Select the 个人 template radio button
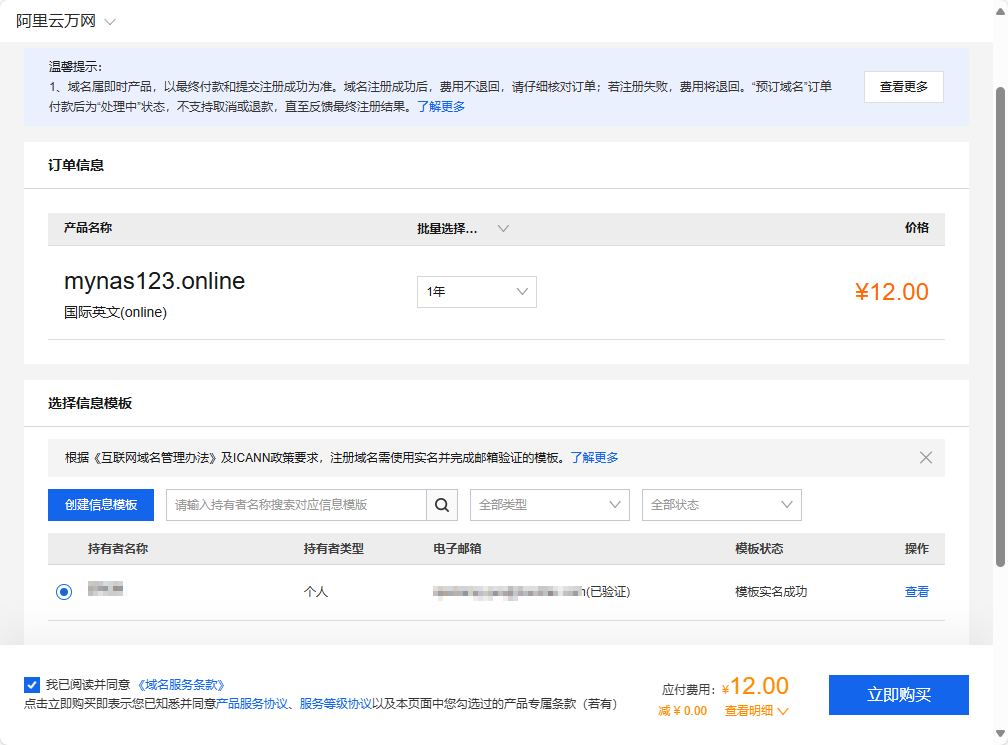 click(x=64, y=591)
